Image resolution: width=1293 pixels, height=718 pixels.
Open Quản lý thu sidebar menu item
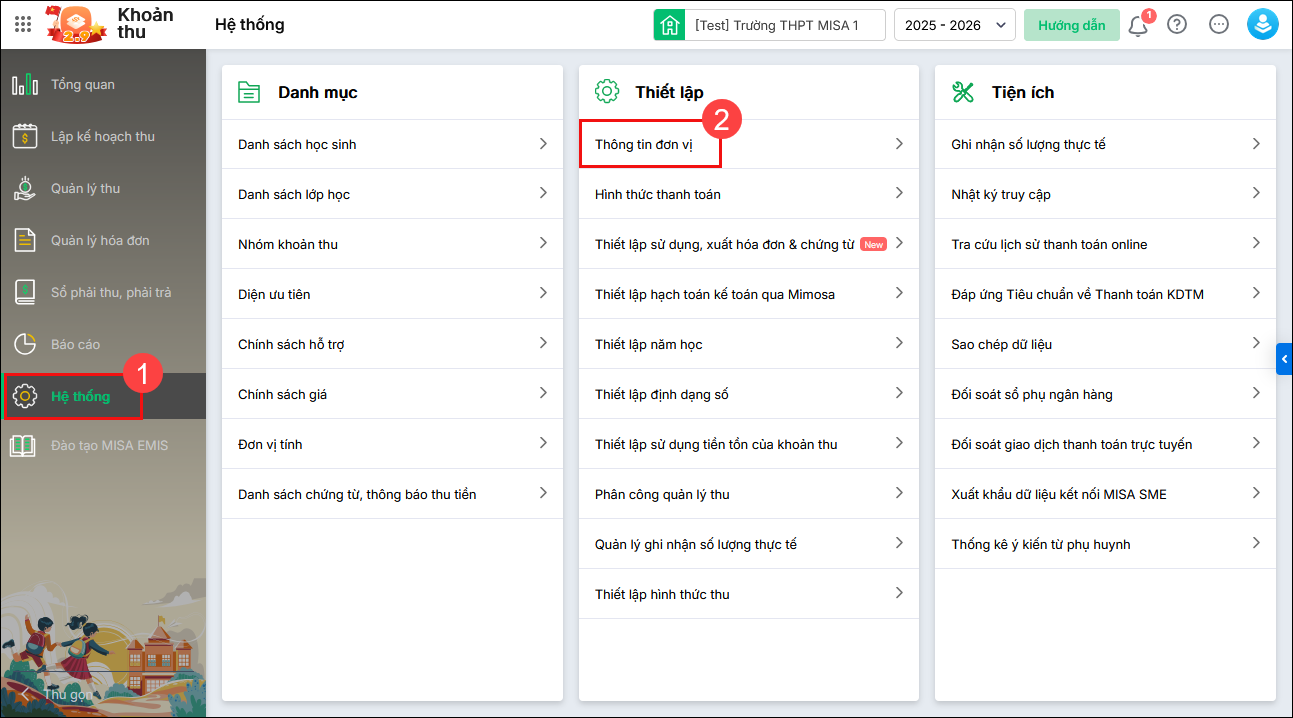(x=86, y=188)
